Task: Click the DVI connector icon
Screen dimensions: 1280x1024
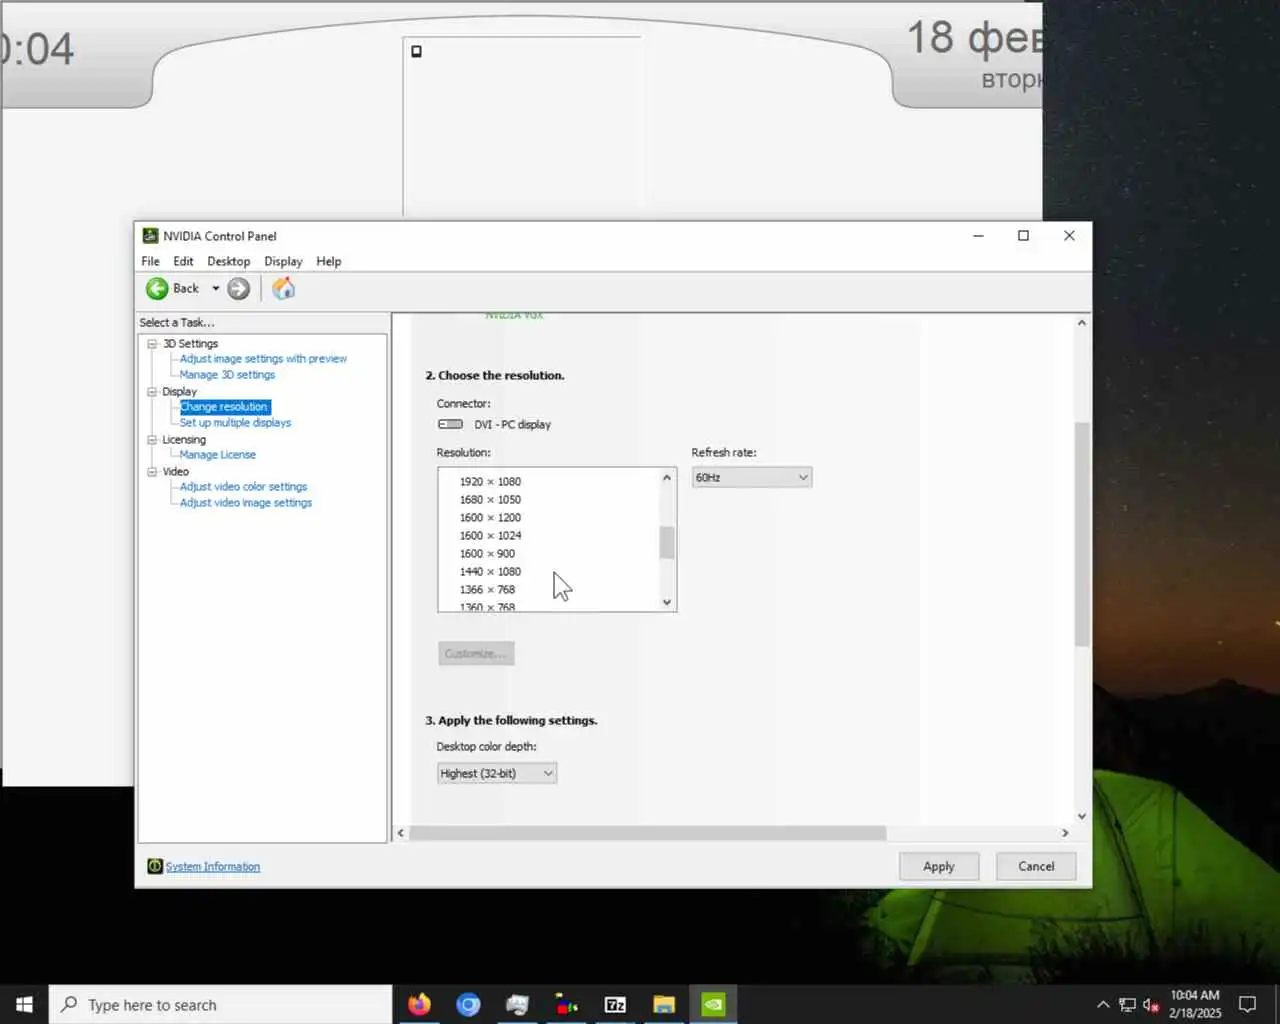Action: point(450,425)
